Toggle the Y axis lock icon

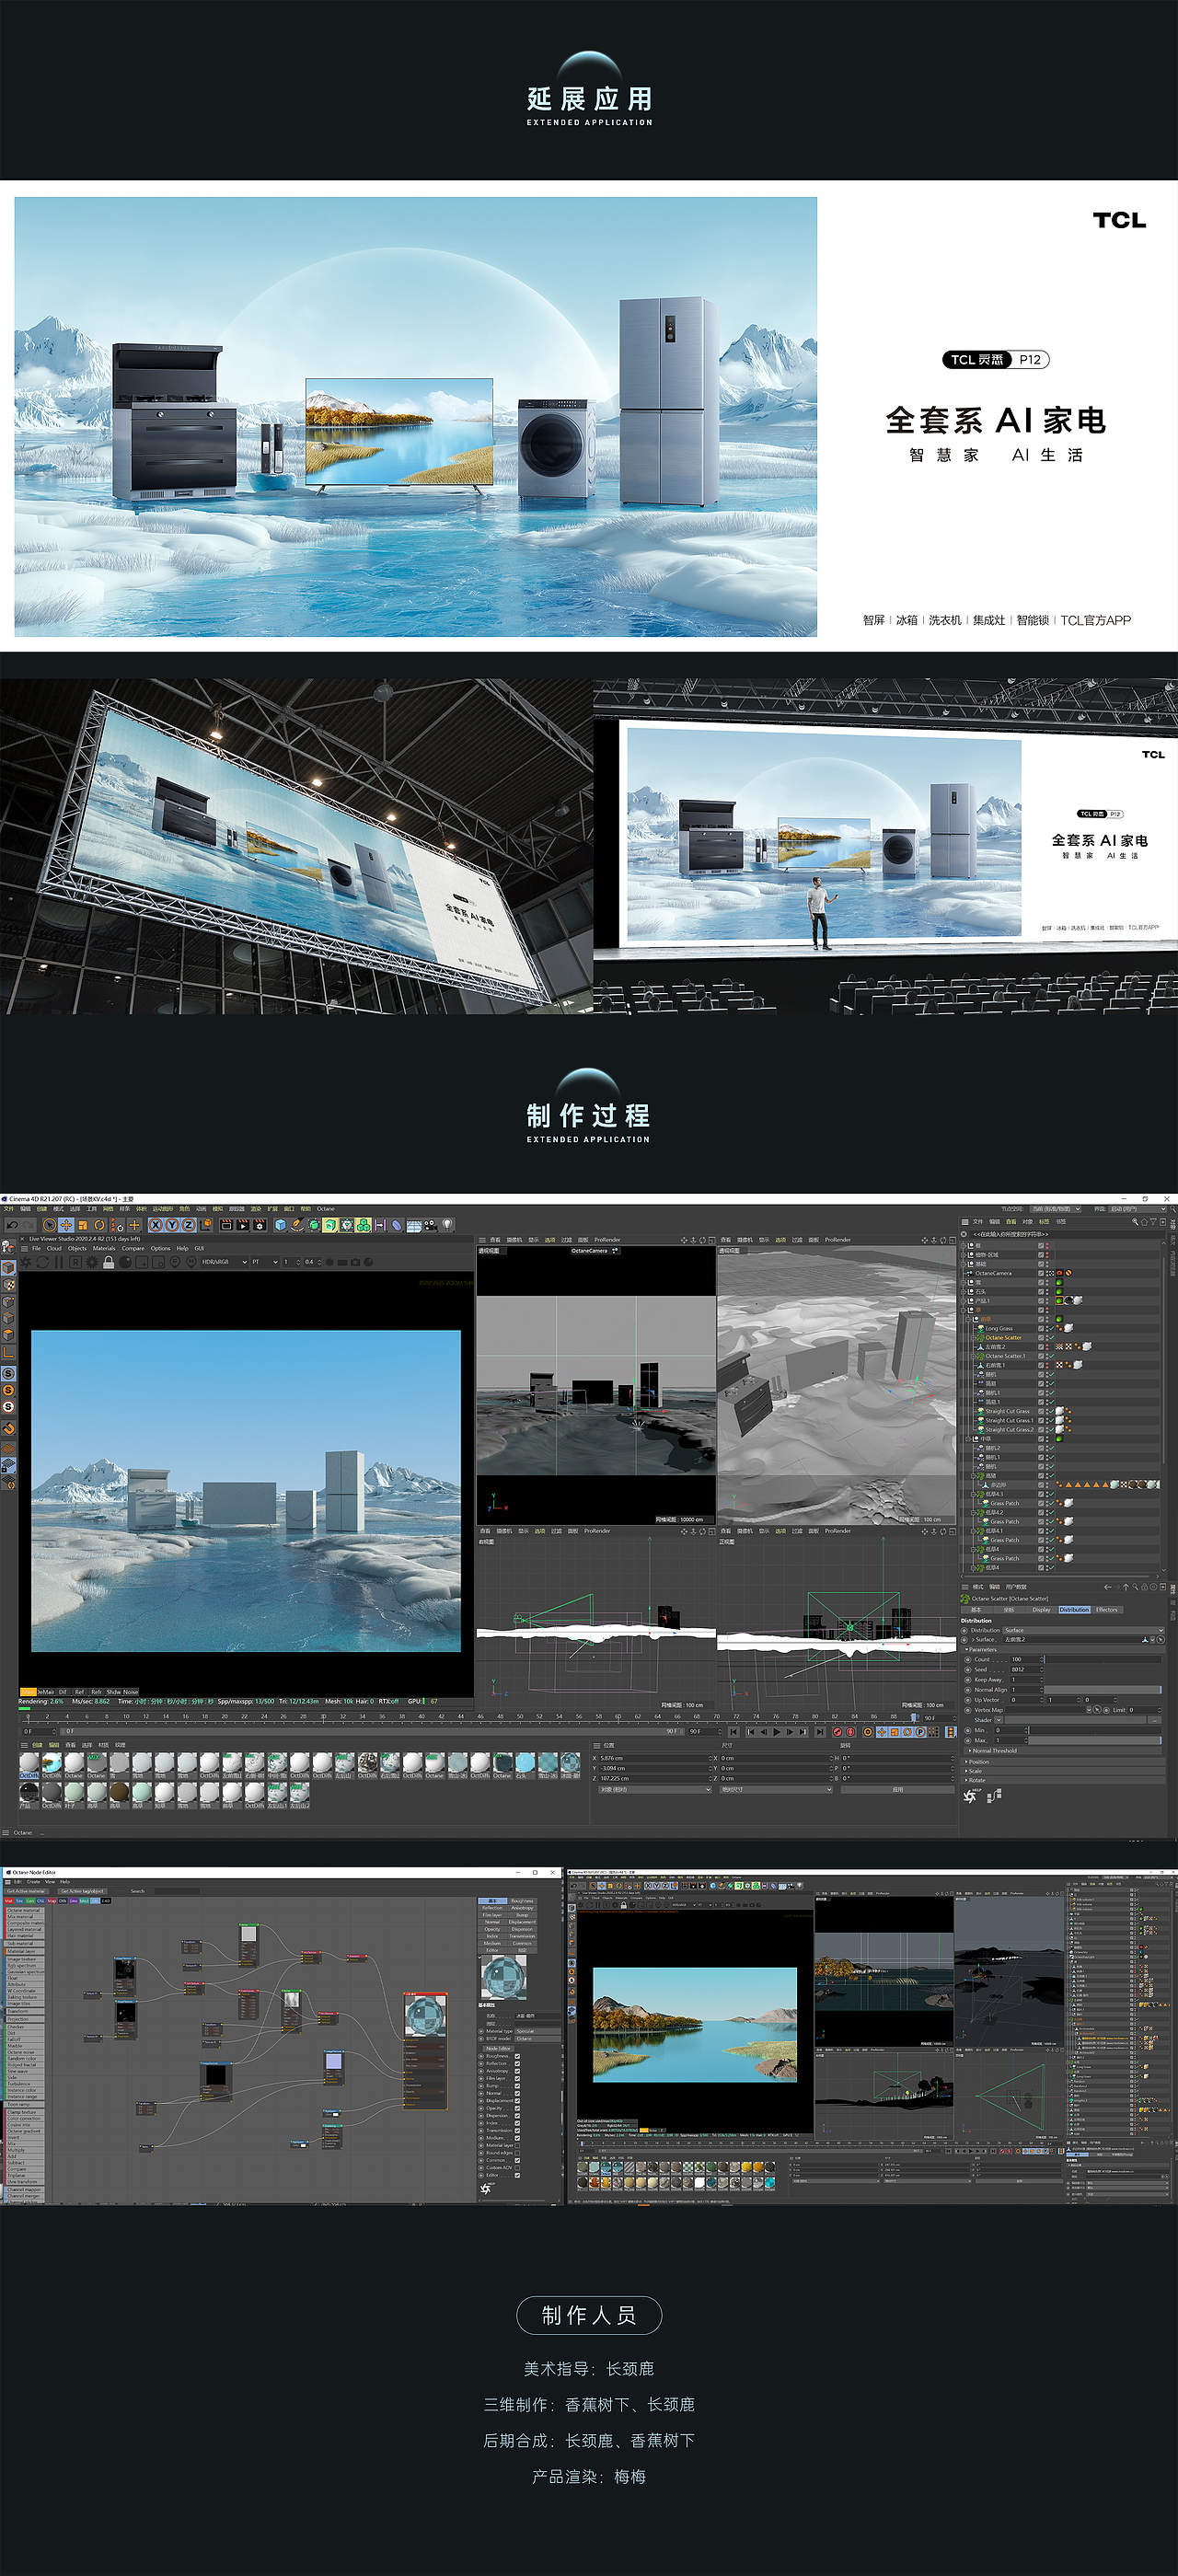[173, 1225]
